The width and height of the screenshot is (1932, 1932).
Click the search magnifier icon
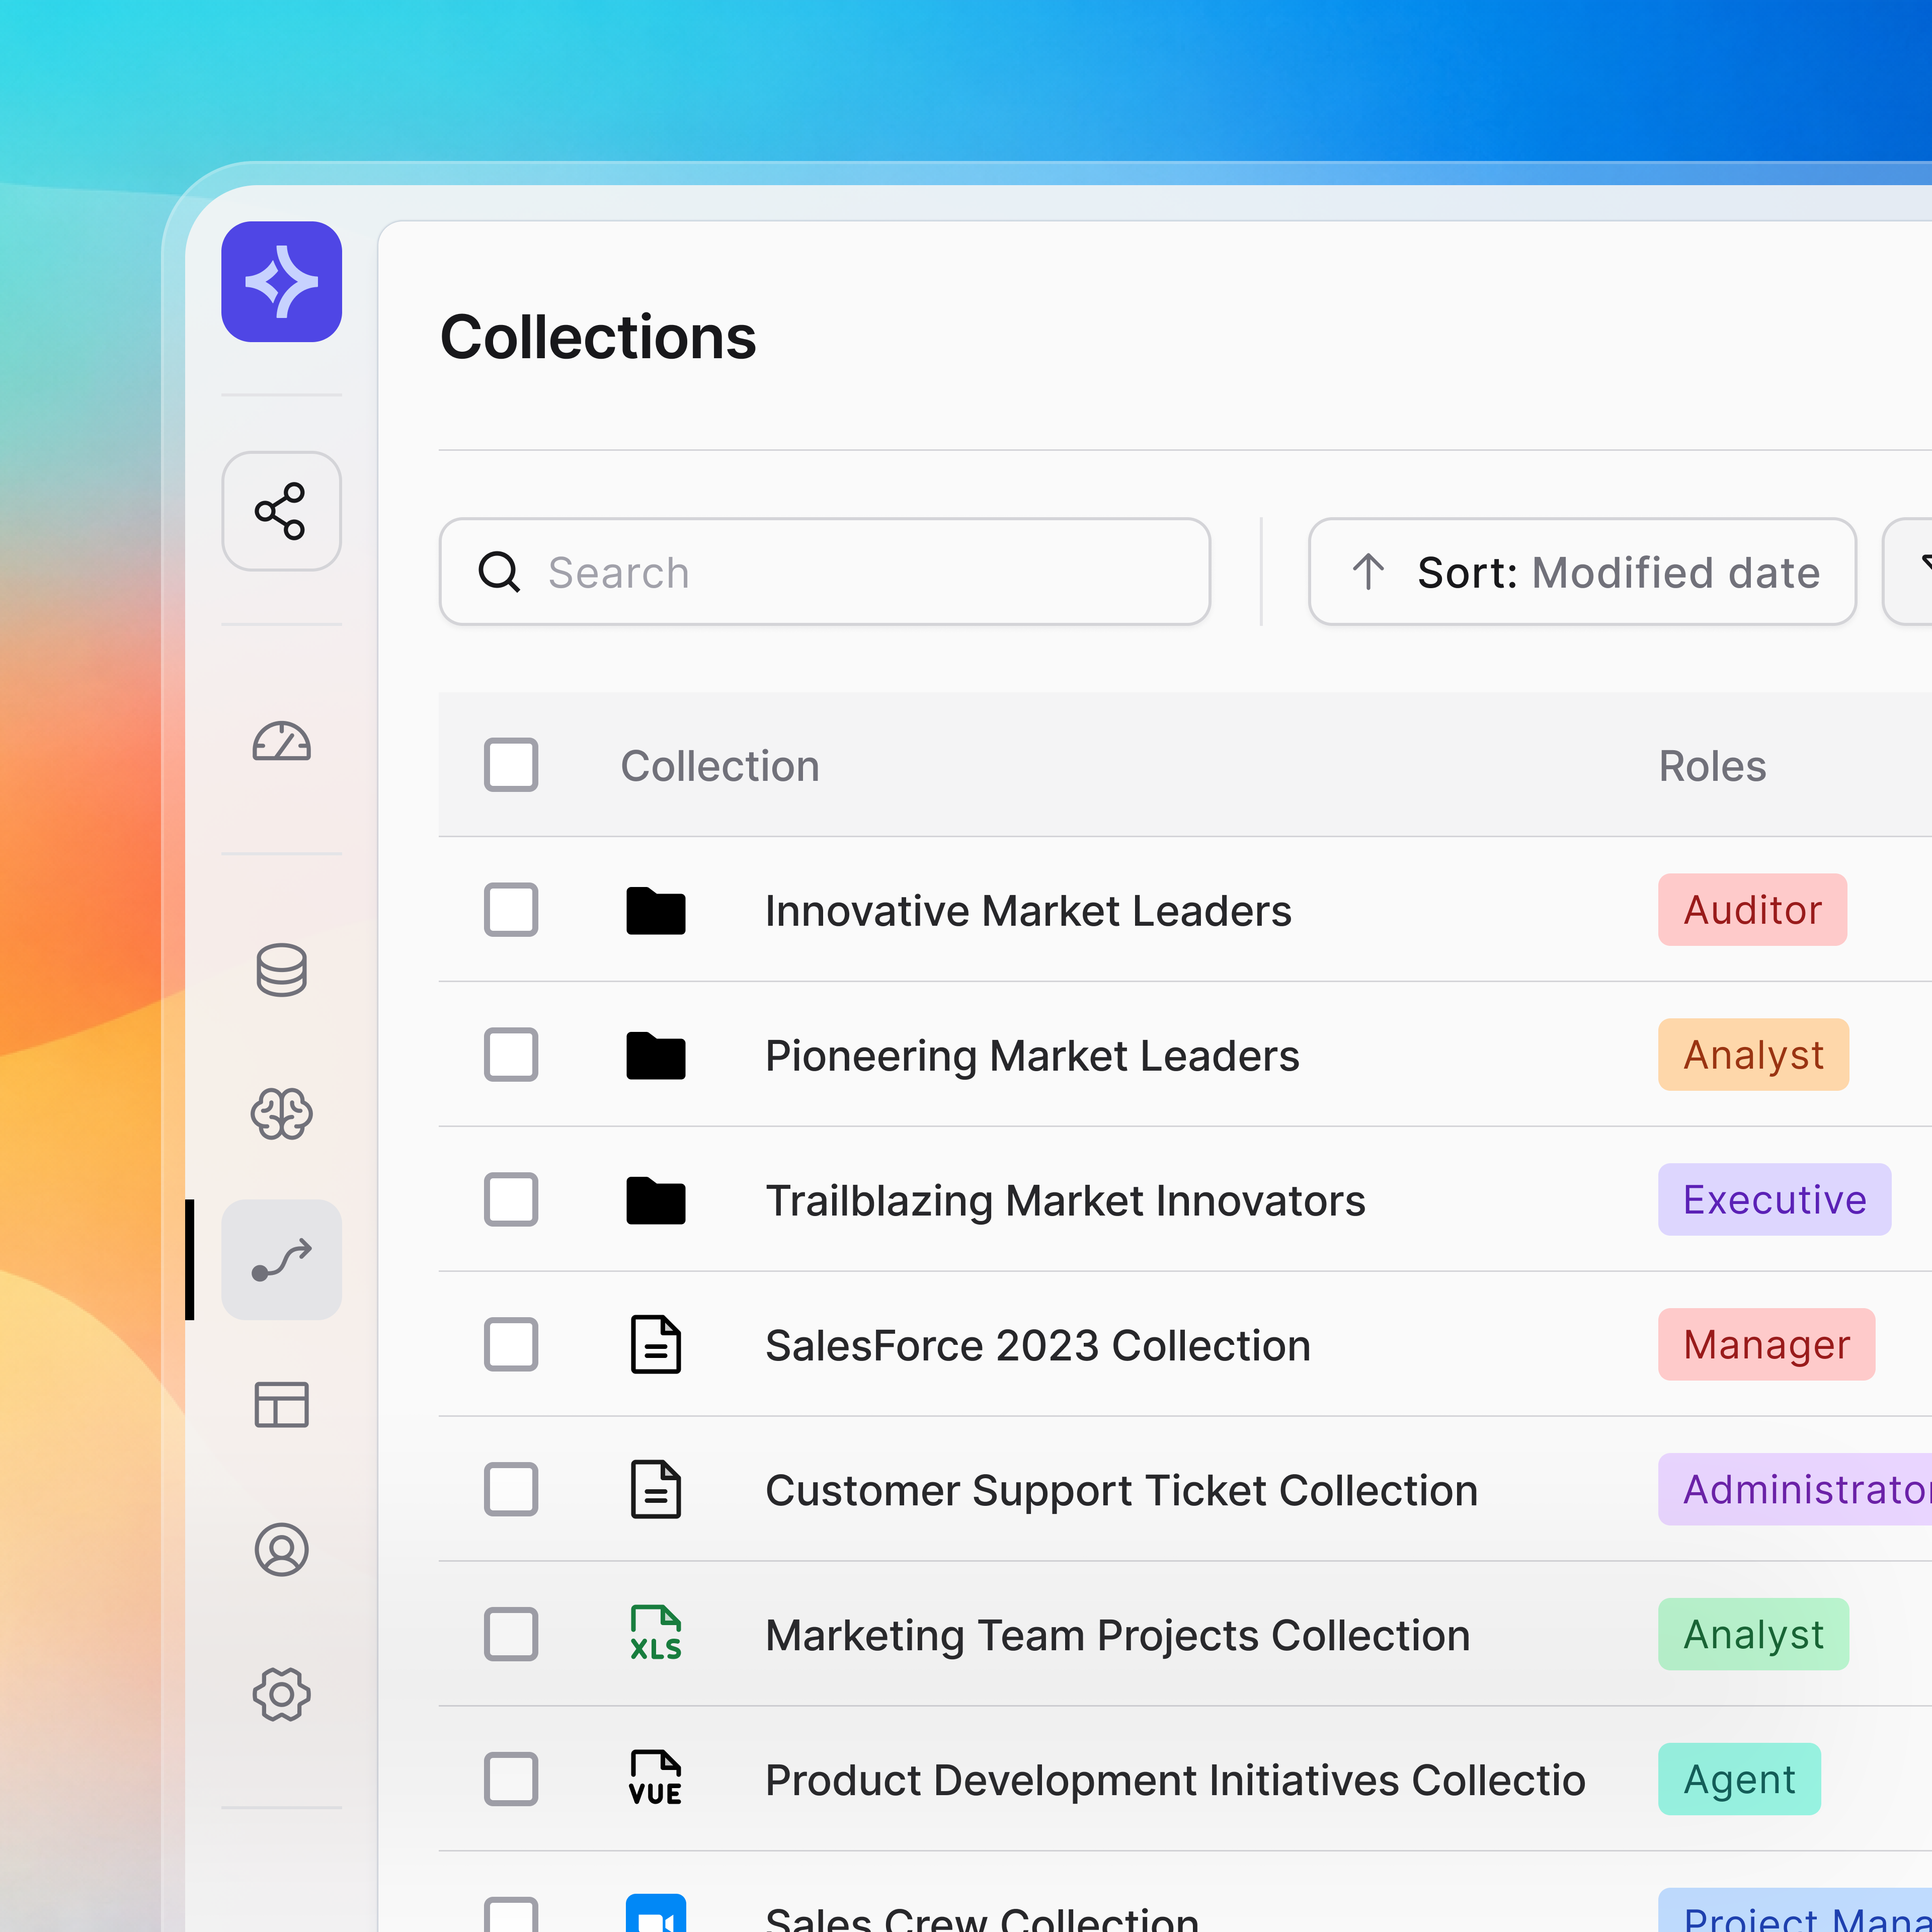point(499,572)
